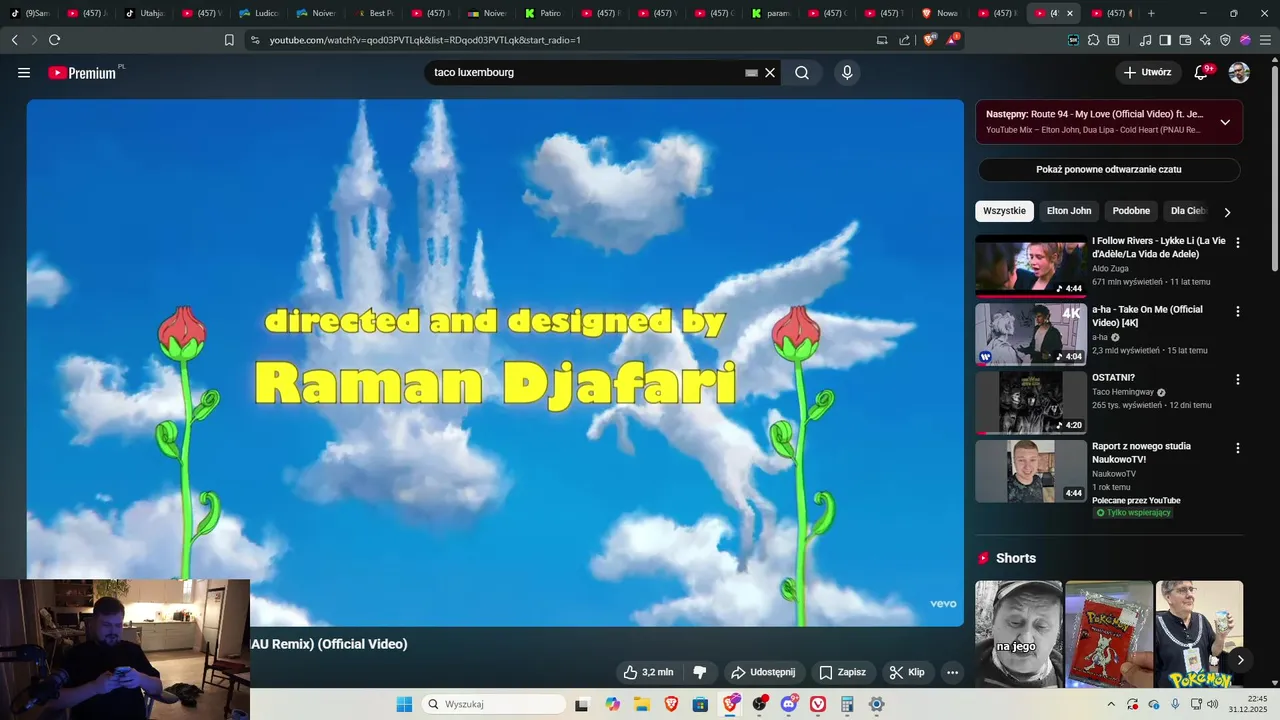Open options for I Follow Rivers video
The height and width of the screenshot is (720, 1280).
coord(1238,243)
